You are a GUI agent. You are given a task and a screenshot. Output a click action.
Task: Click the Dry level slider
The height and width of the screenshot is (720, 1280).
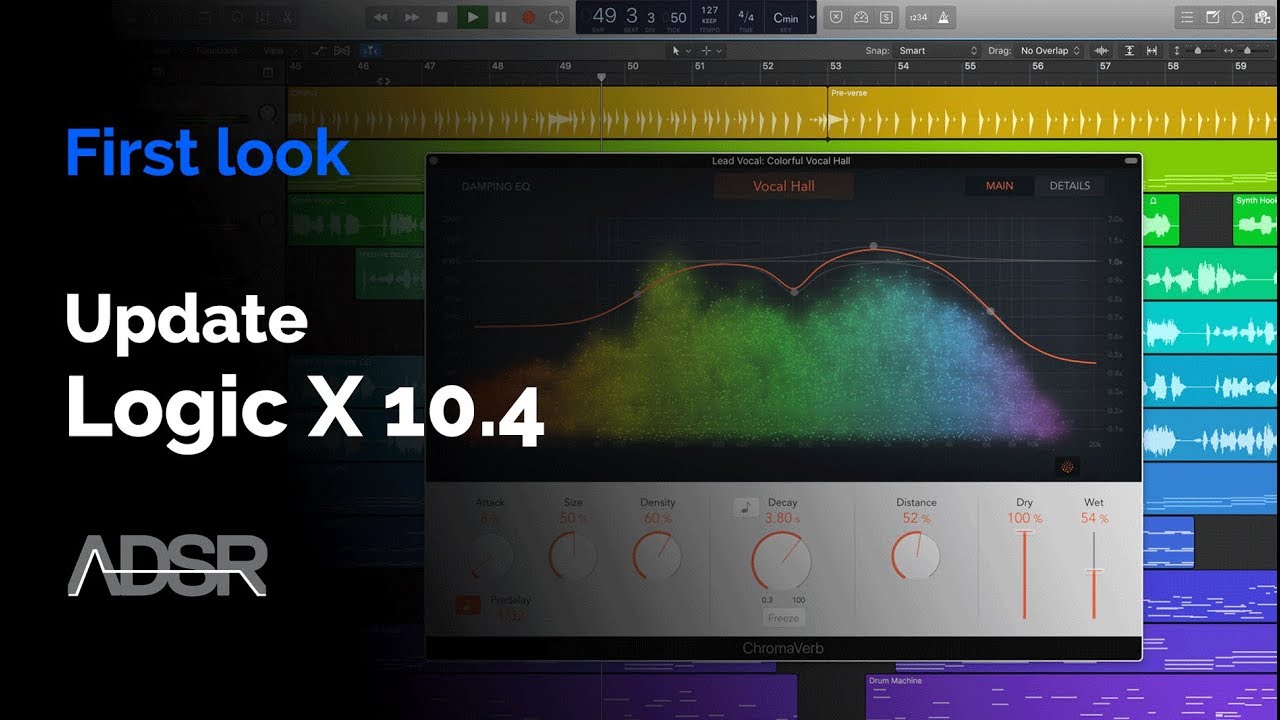pyautogui.click(x=1024, y=575)
